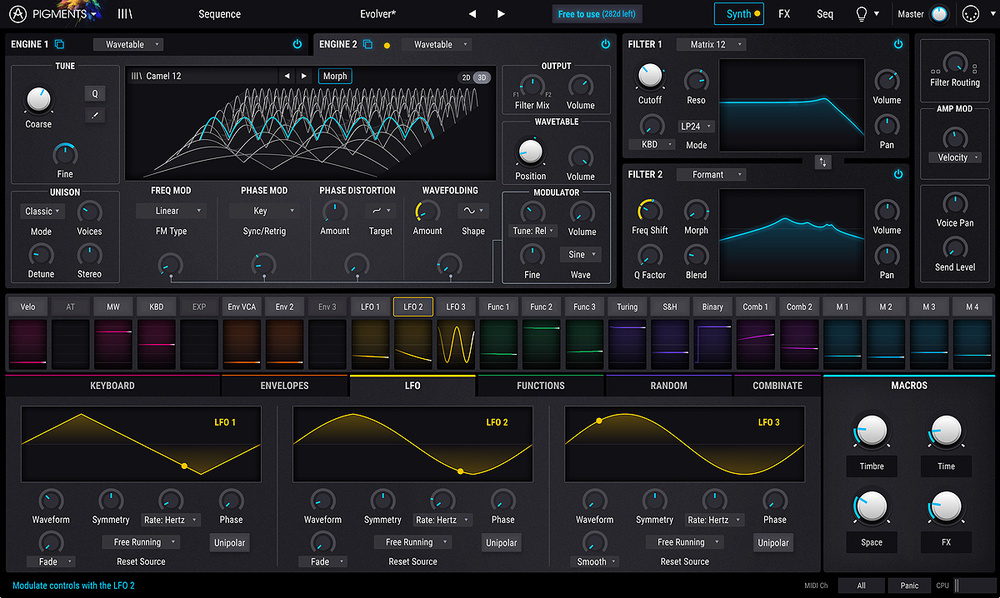Open the Filter 1 Matrix 12 type dropdown
1000x598 pixels.
712,44
